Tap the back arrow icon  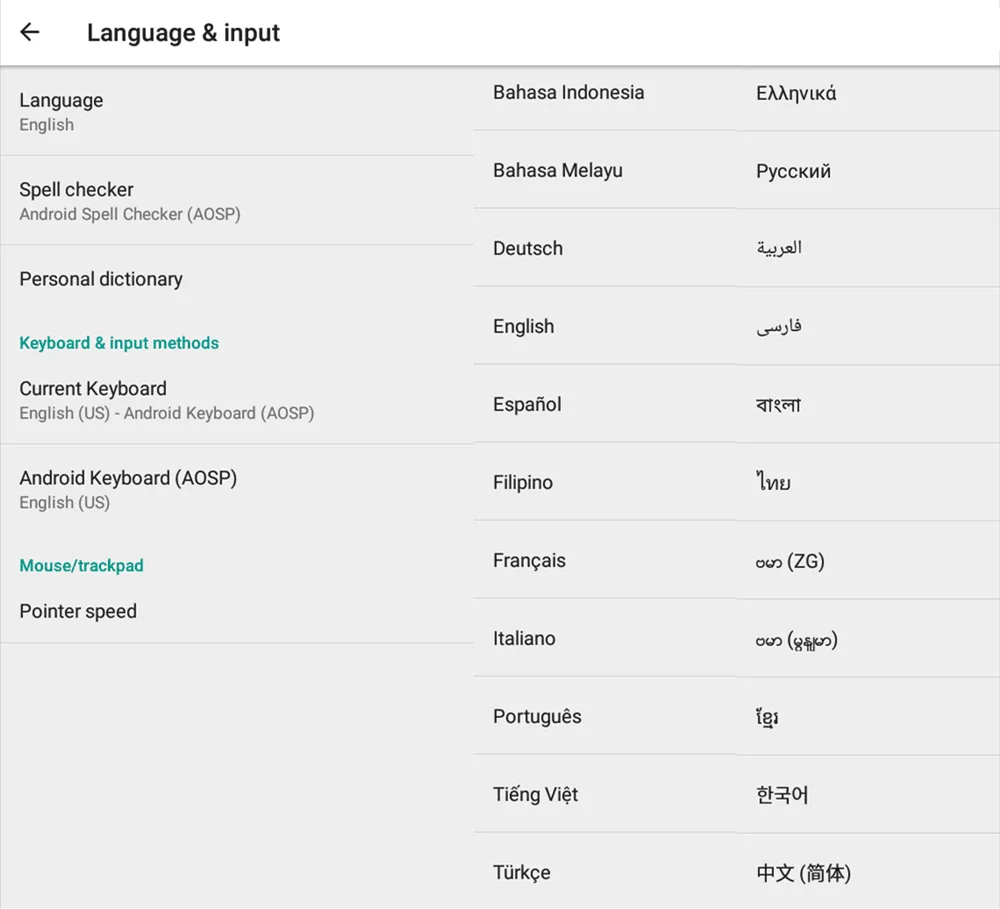click(x=30, y=32)
